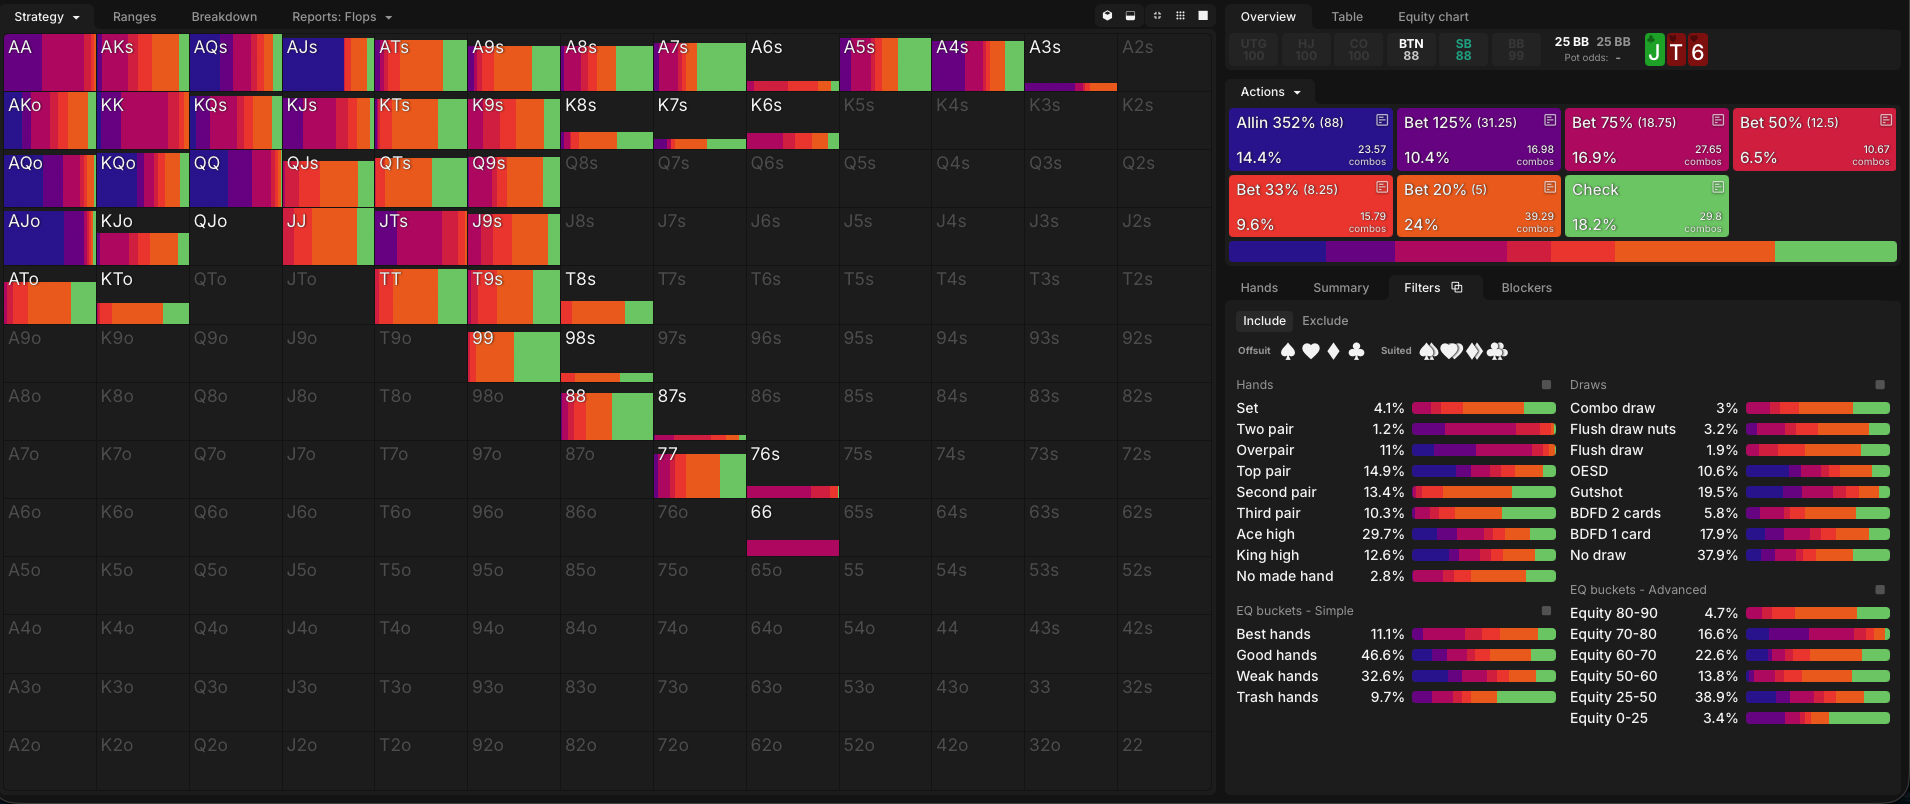
Task: Click the 3D cube view icon
Action: [x=1107, y=16]
